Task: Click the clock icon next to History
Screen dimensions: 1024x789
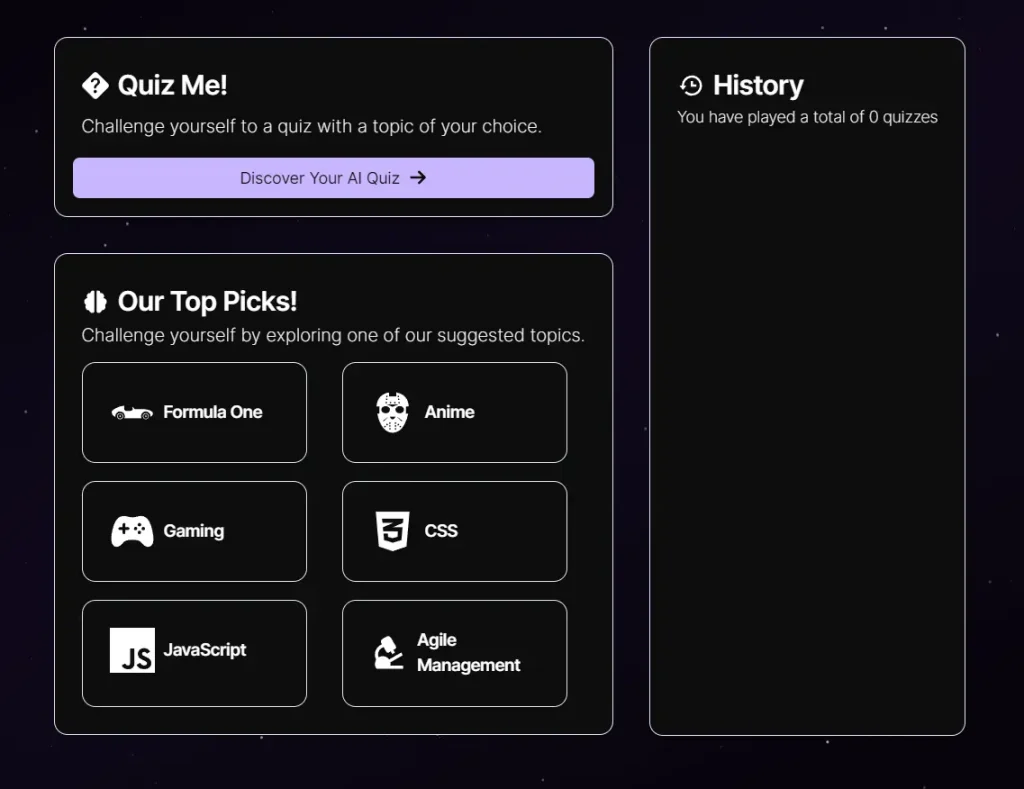Action: tap(691, 85)
